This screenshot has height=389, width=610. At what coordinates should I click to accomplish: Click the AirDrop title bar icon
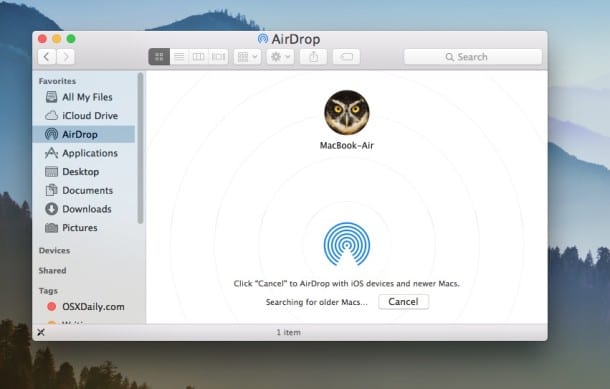point(263,39)
